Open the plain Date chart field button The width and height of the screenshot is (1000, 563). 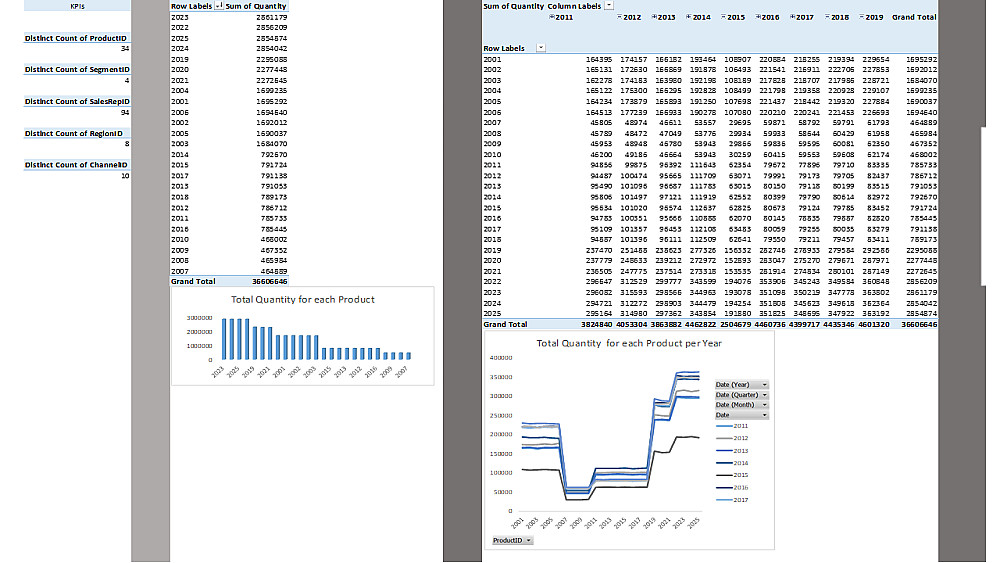click(x=742, y=415)
